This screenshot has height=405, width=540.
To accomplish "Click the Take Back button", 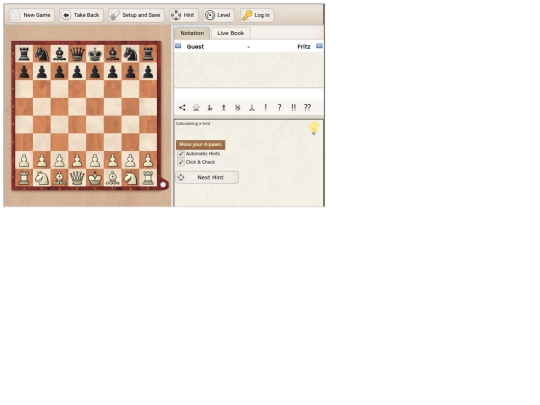I will (81, 15).
